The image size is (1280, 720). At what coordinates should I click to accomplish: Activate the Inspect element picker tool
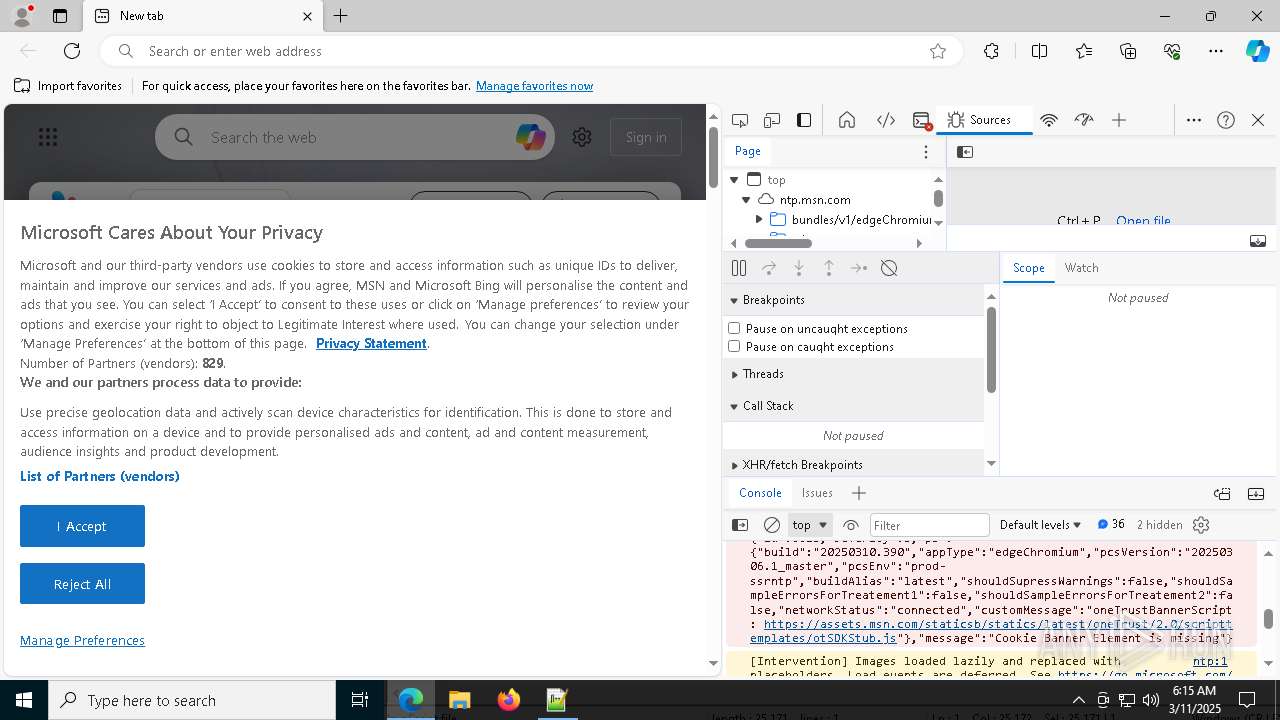pos(740,120)
